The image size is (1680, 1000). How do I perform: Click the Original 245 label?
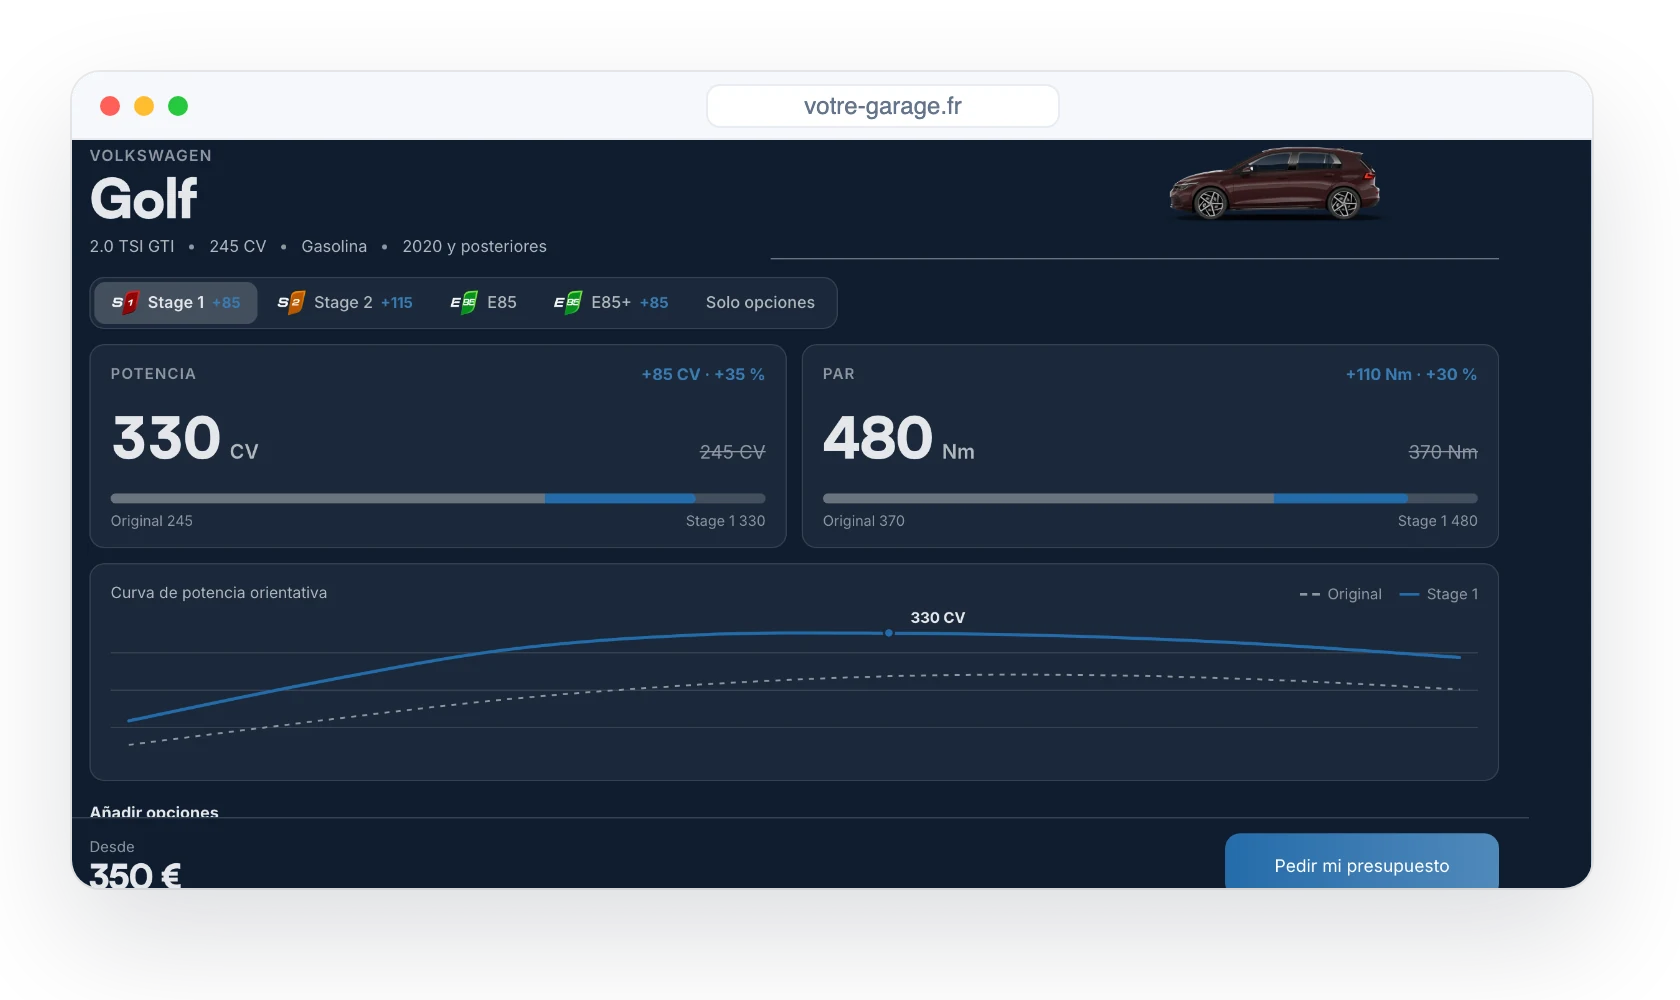click(152, 521)
